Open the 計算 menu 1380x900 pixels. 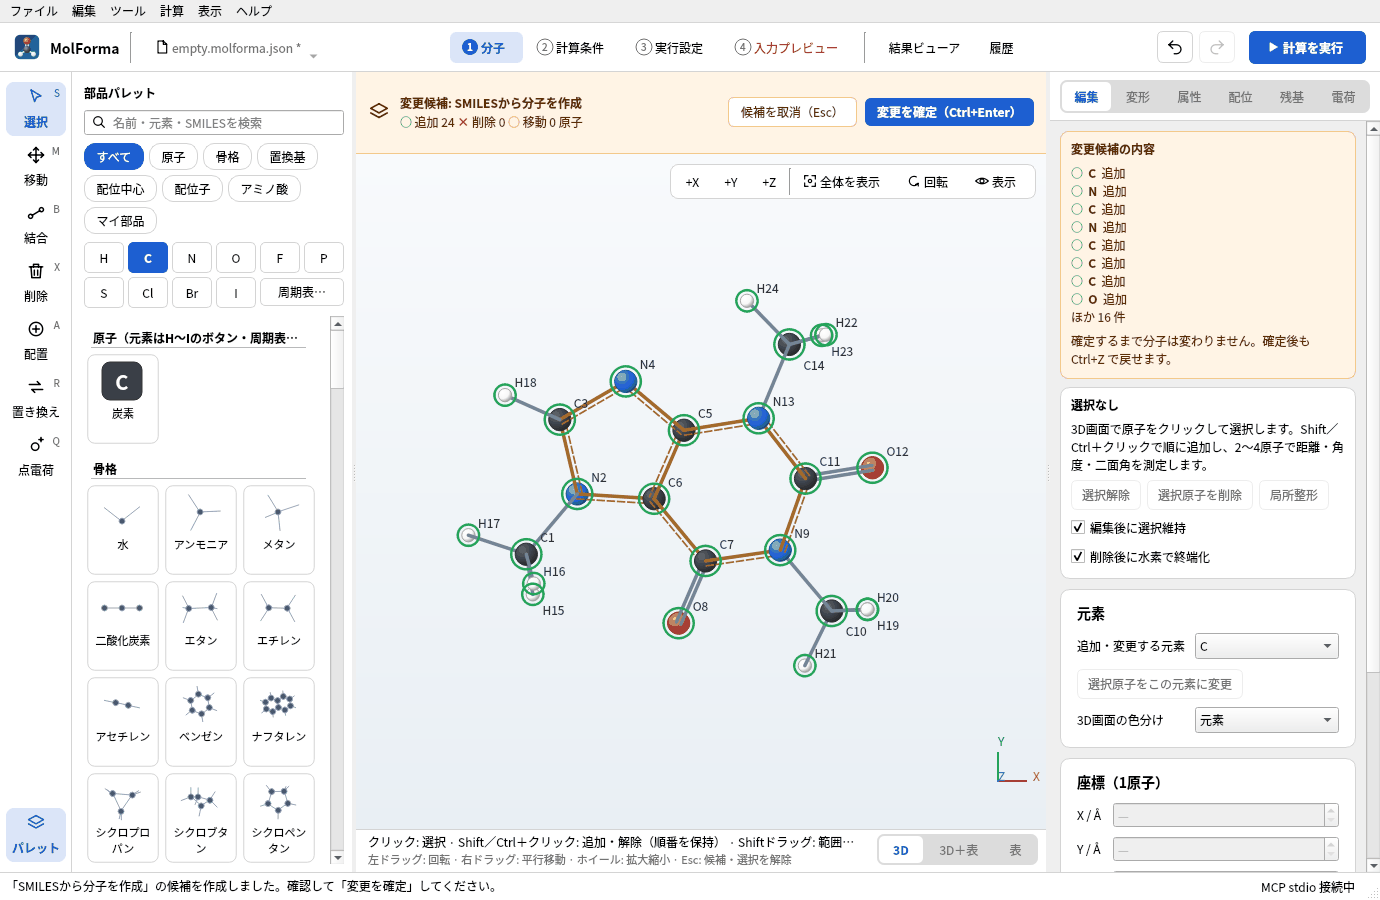[172, 11]
